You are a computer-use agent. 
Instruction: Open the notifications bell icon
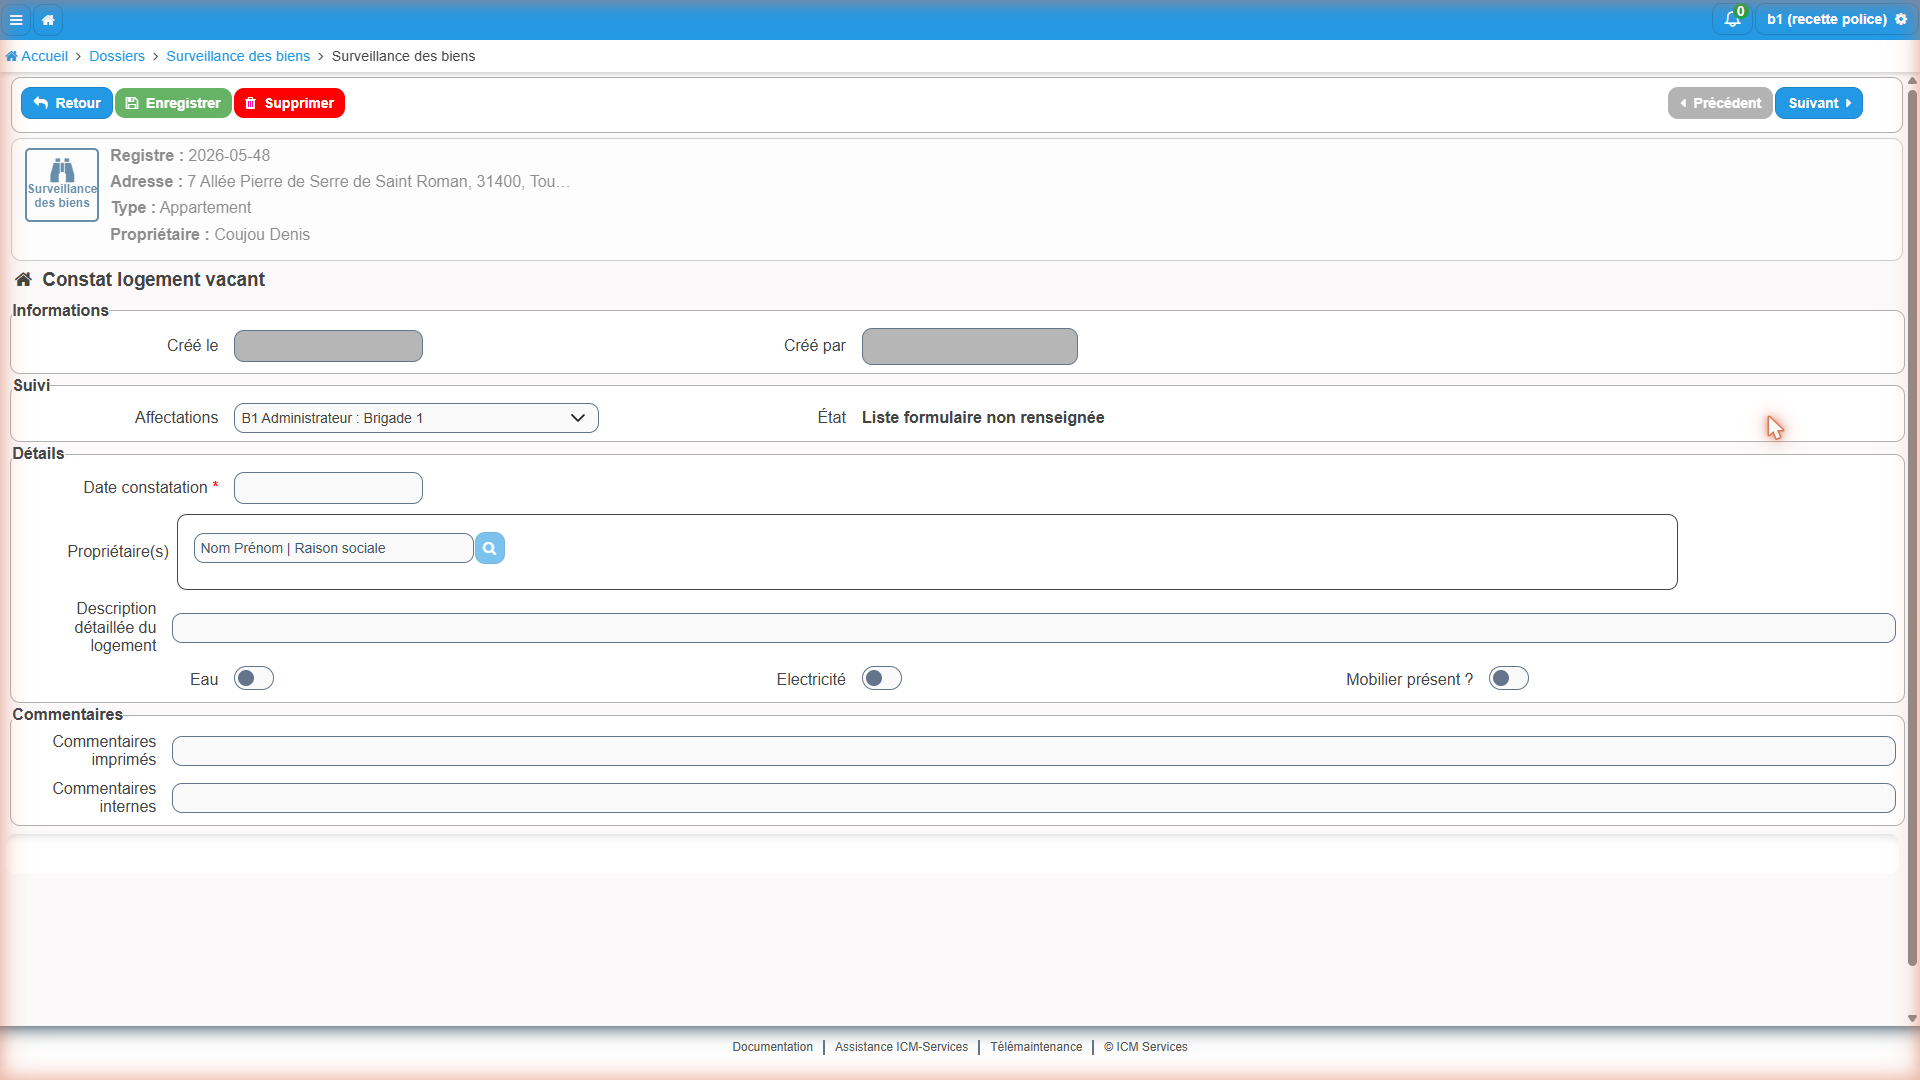click(x=1733, y=19)
